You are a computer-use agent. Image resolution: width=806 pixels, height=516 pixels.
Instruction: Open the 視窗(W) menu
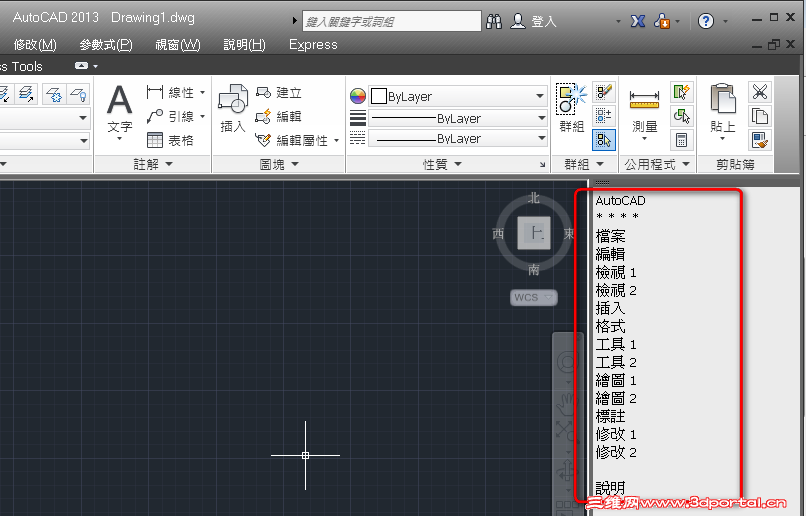pyautogui.click(x=178, y=45)
